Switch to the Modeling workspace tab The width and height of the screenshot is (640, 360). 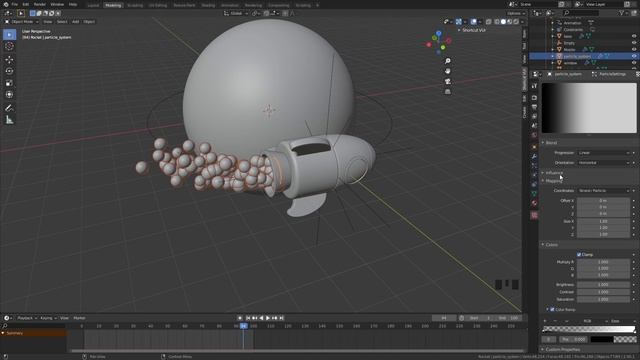click(113, 5)
